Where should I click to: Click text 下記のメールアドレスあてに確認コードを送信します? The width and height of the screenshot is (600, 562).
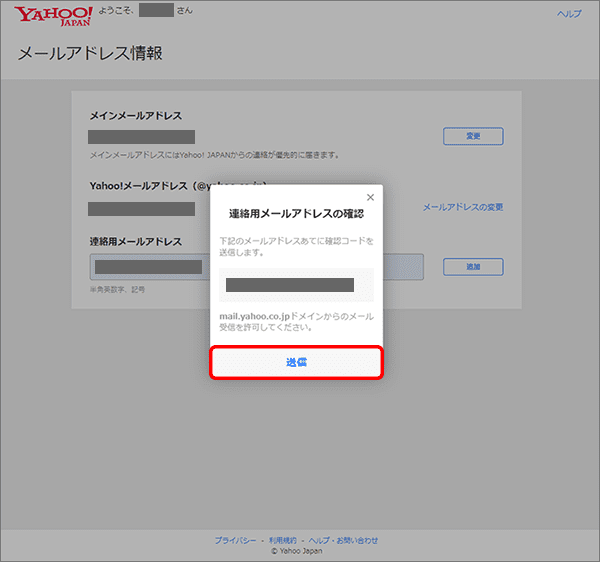(296, 247)
